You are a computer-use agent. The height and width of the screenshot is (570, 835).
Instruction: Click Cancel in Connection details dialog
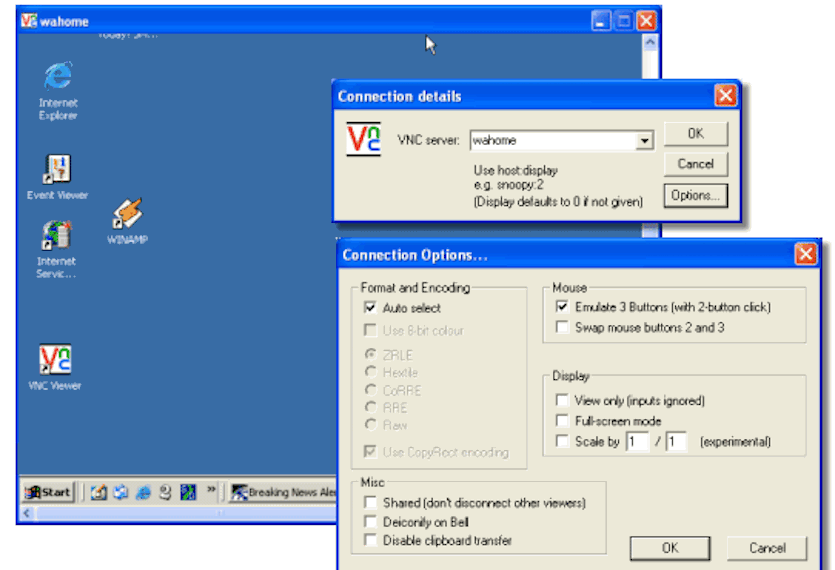click(695, 164)
